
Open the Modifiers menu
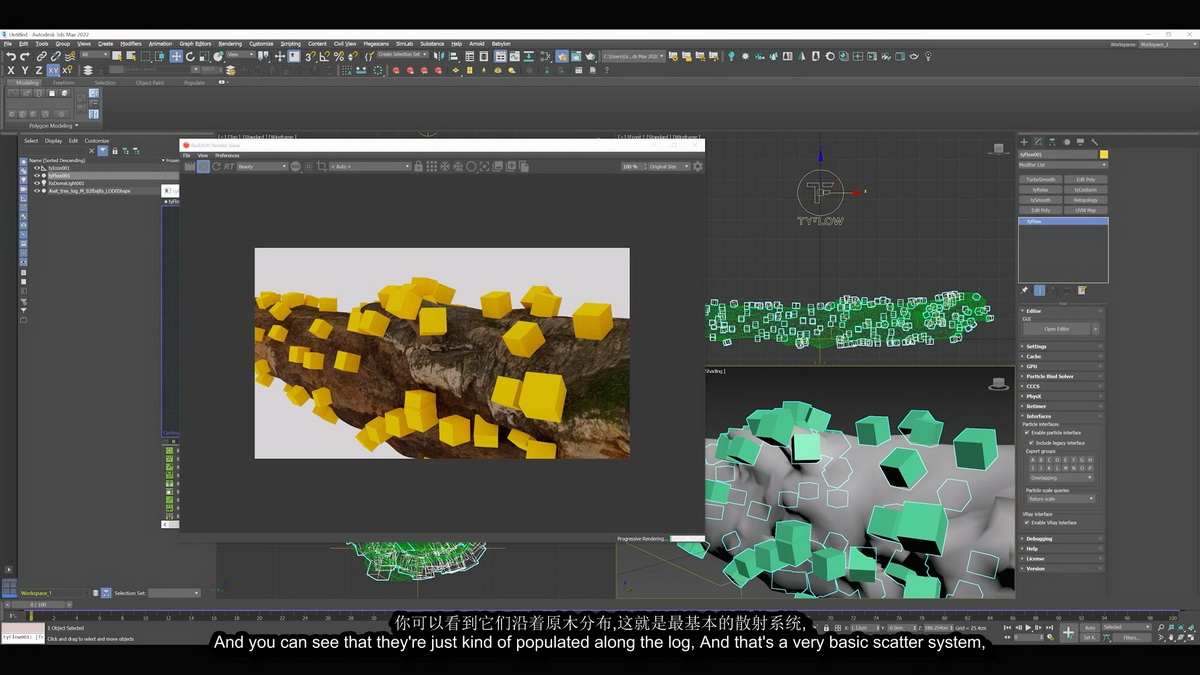coord(131,44)
